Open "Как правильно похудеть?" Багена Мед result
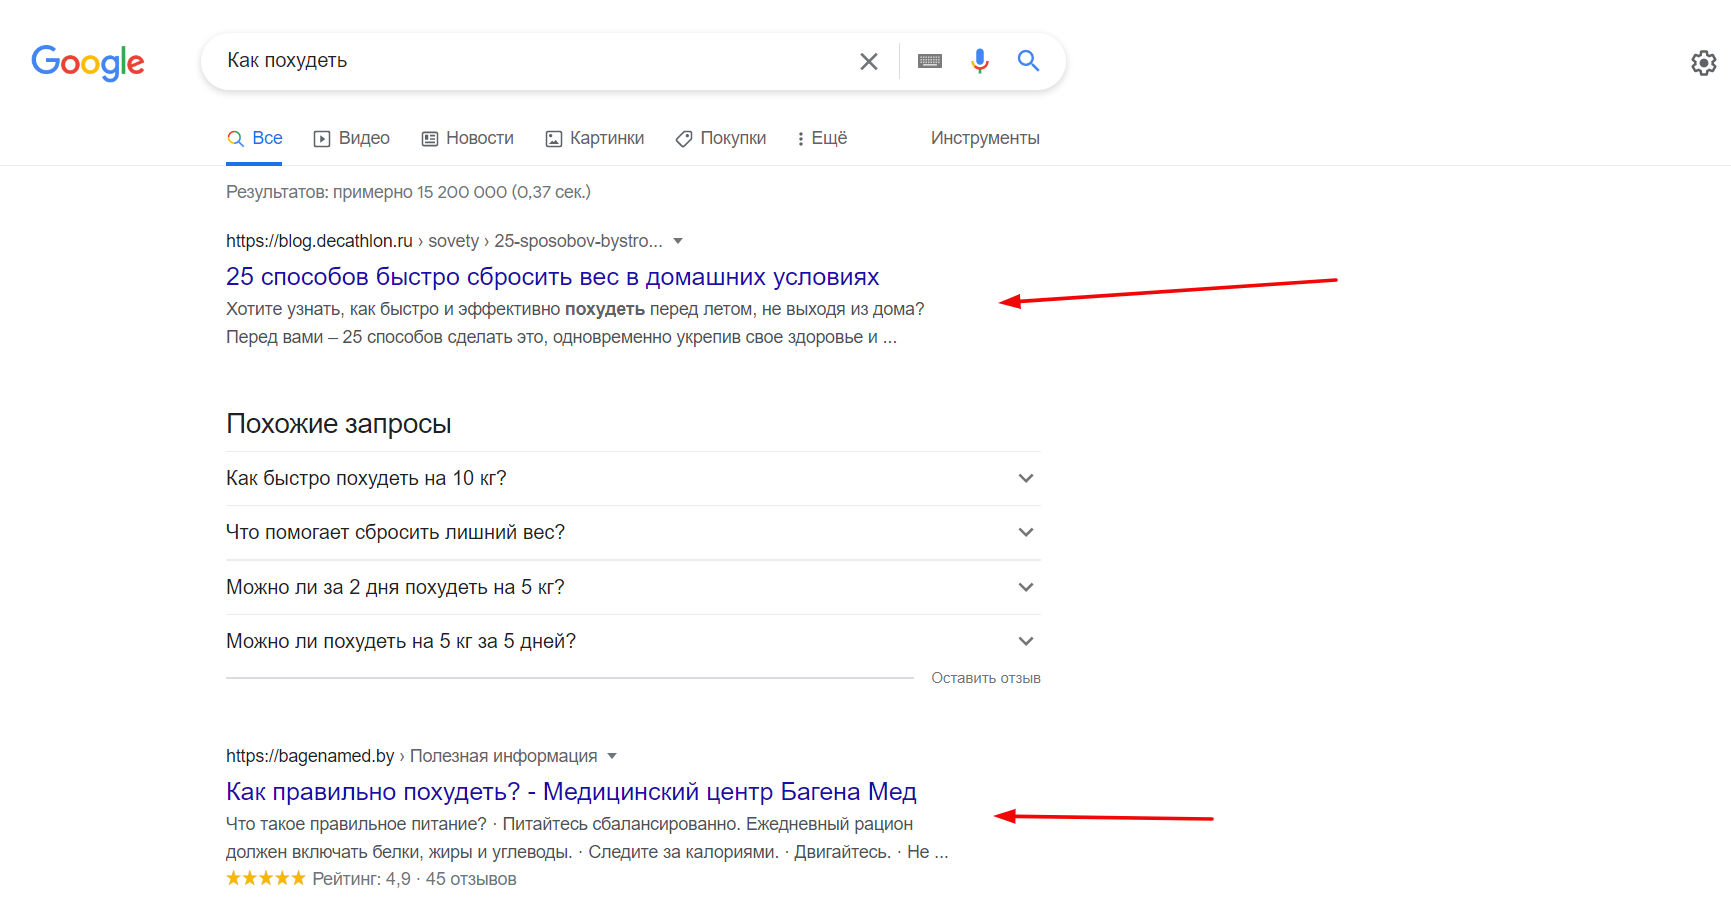 (x=571, y=792)
